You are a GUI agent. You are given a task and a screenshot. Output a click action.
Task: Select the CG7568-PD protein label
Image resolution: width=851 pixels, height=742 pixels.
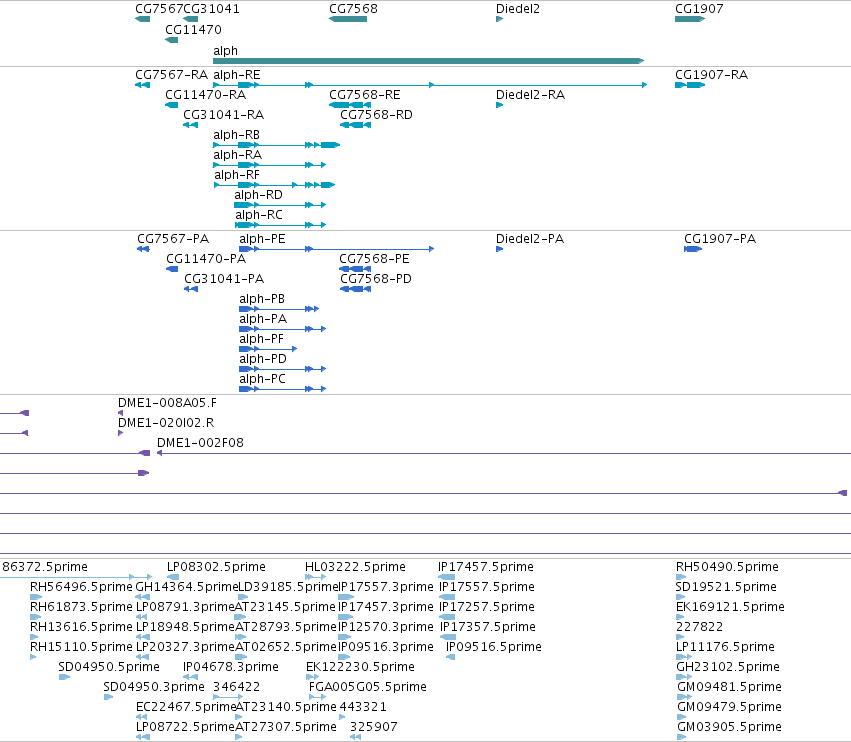point(376,278)
